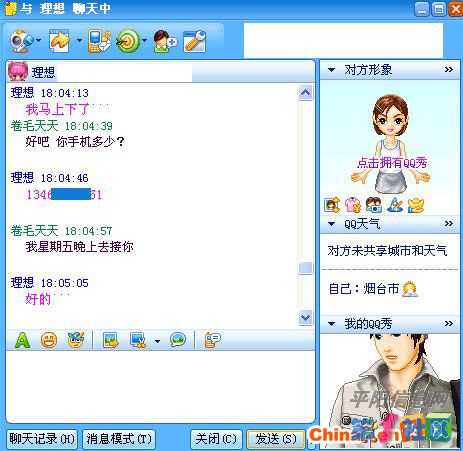463x451 pixels.
Task: Open the mobile phone messaging icon
Action: point(99,41)
